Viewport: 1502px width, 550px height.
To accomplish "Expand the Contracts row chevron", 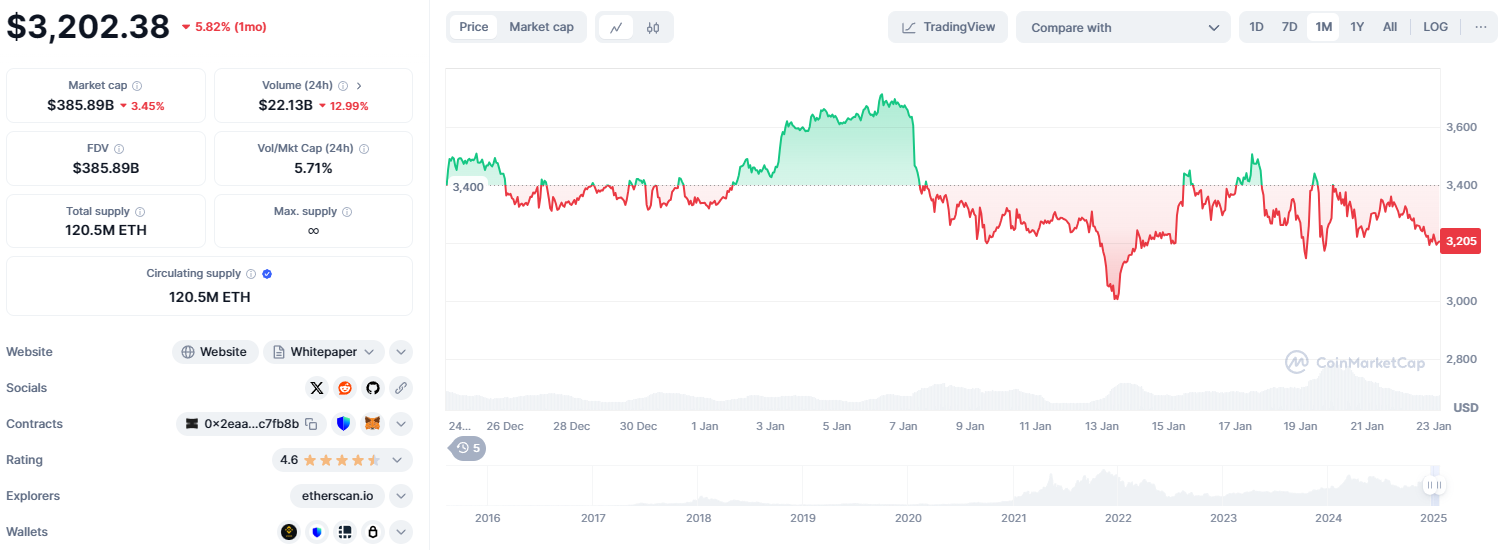I will click(401, 424).
